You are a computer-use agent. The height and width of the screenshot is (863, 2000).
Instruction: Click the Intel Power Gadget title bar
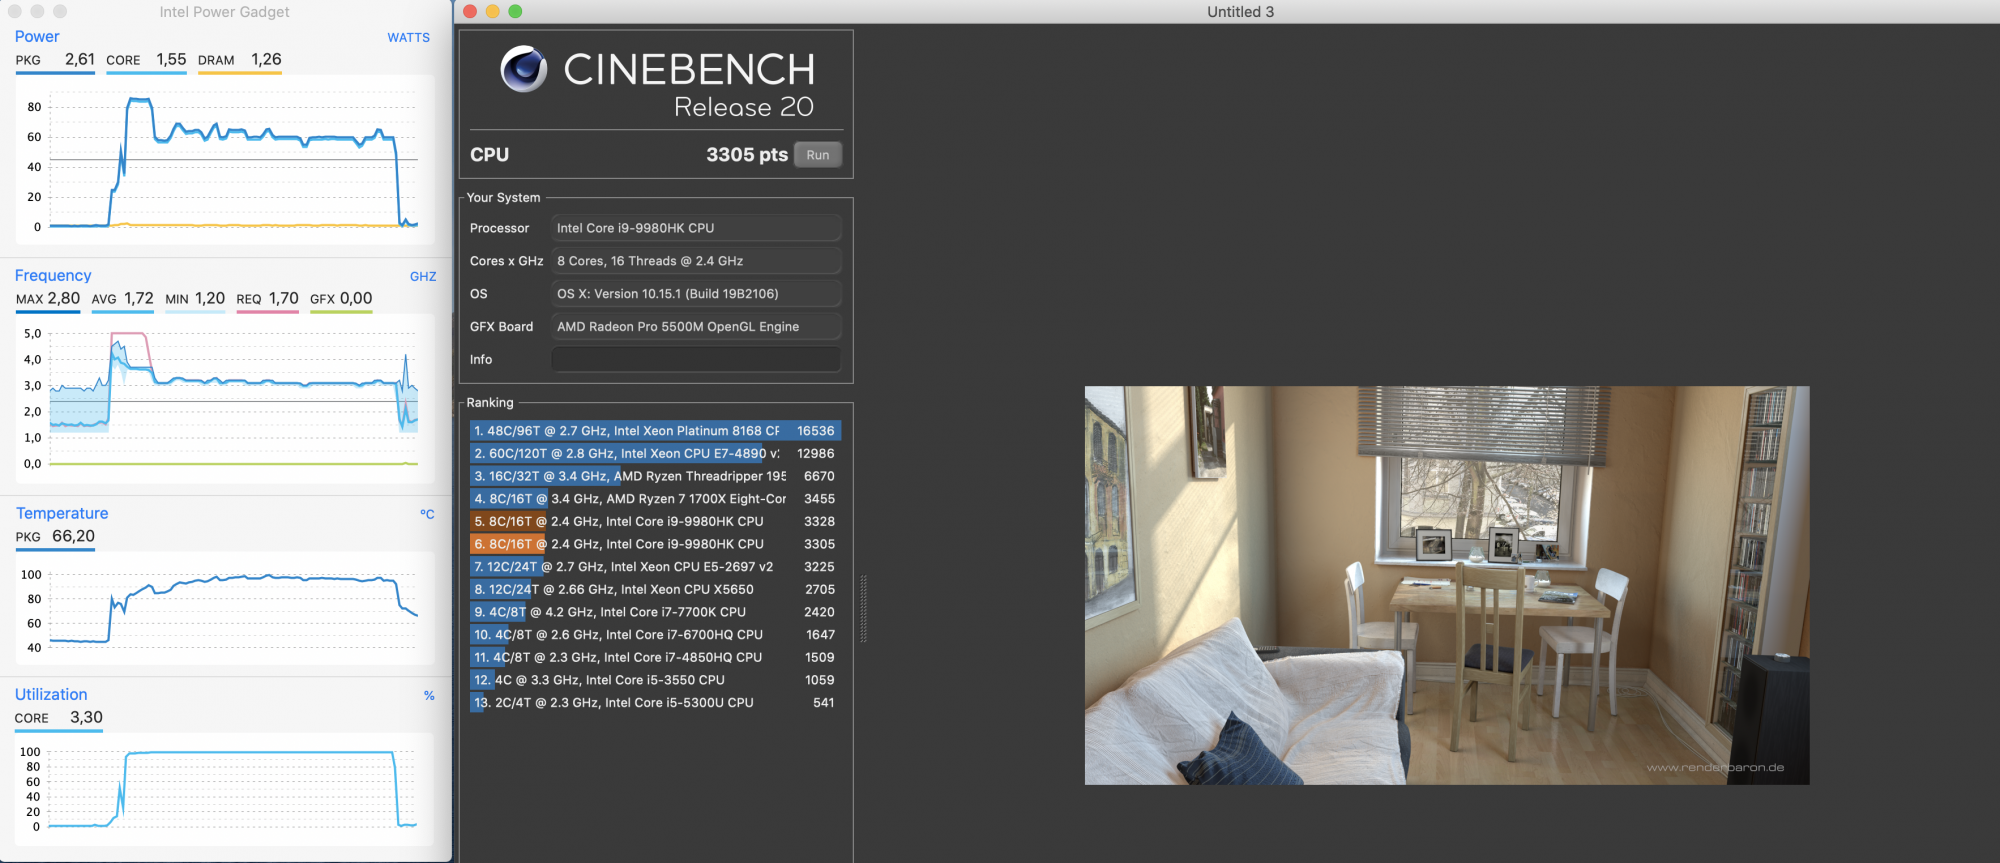(x=225, y=12)
